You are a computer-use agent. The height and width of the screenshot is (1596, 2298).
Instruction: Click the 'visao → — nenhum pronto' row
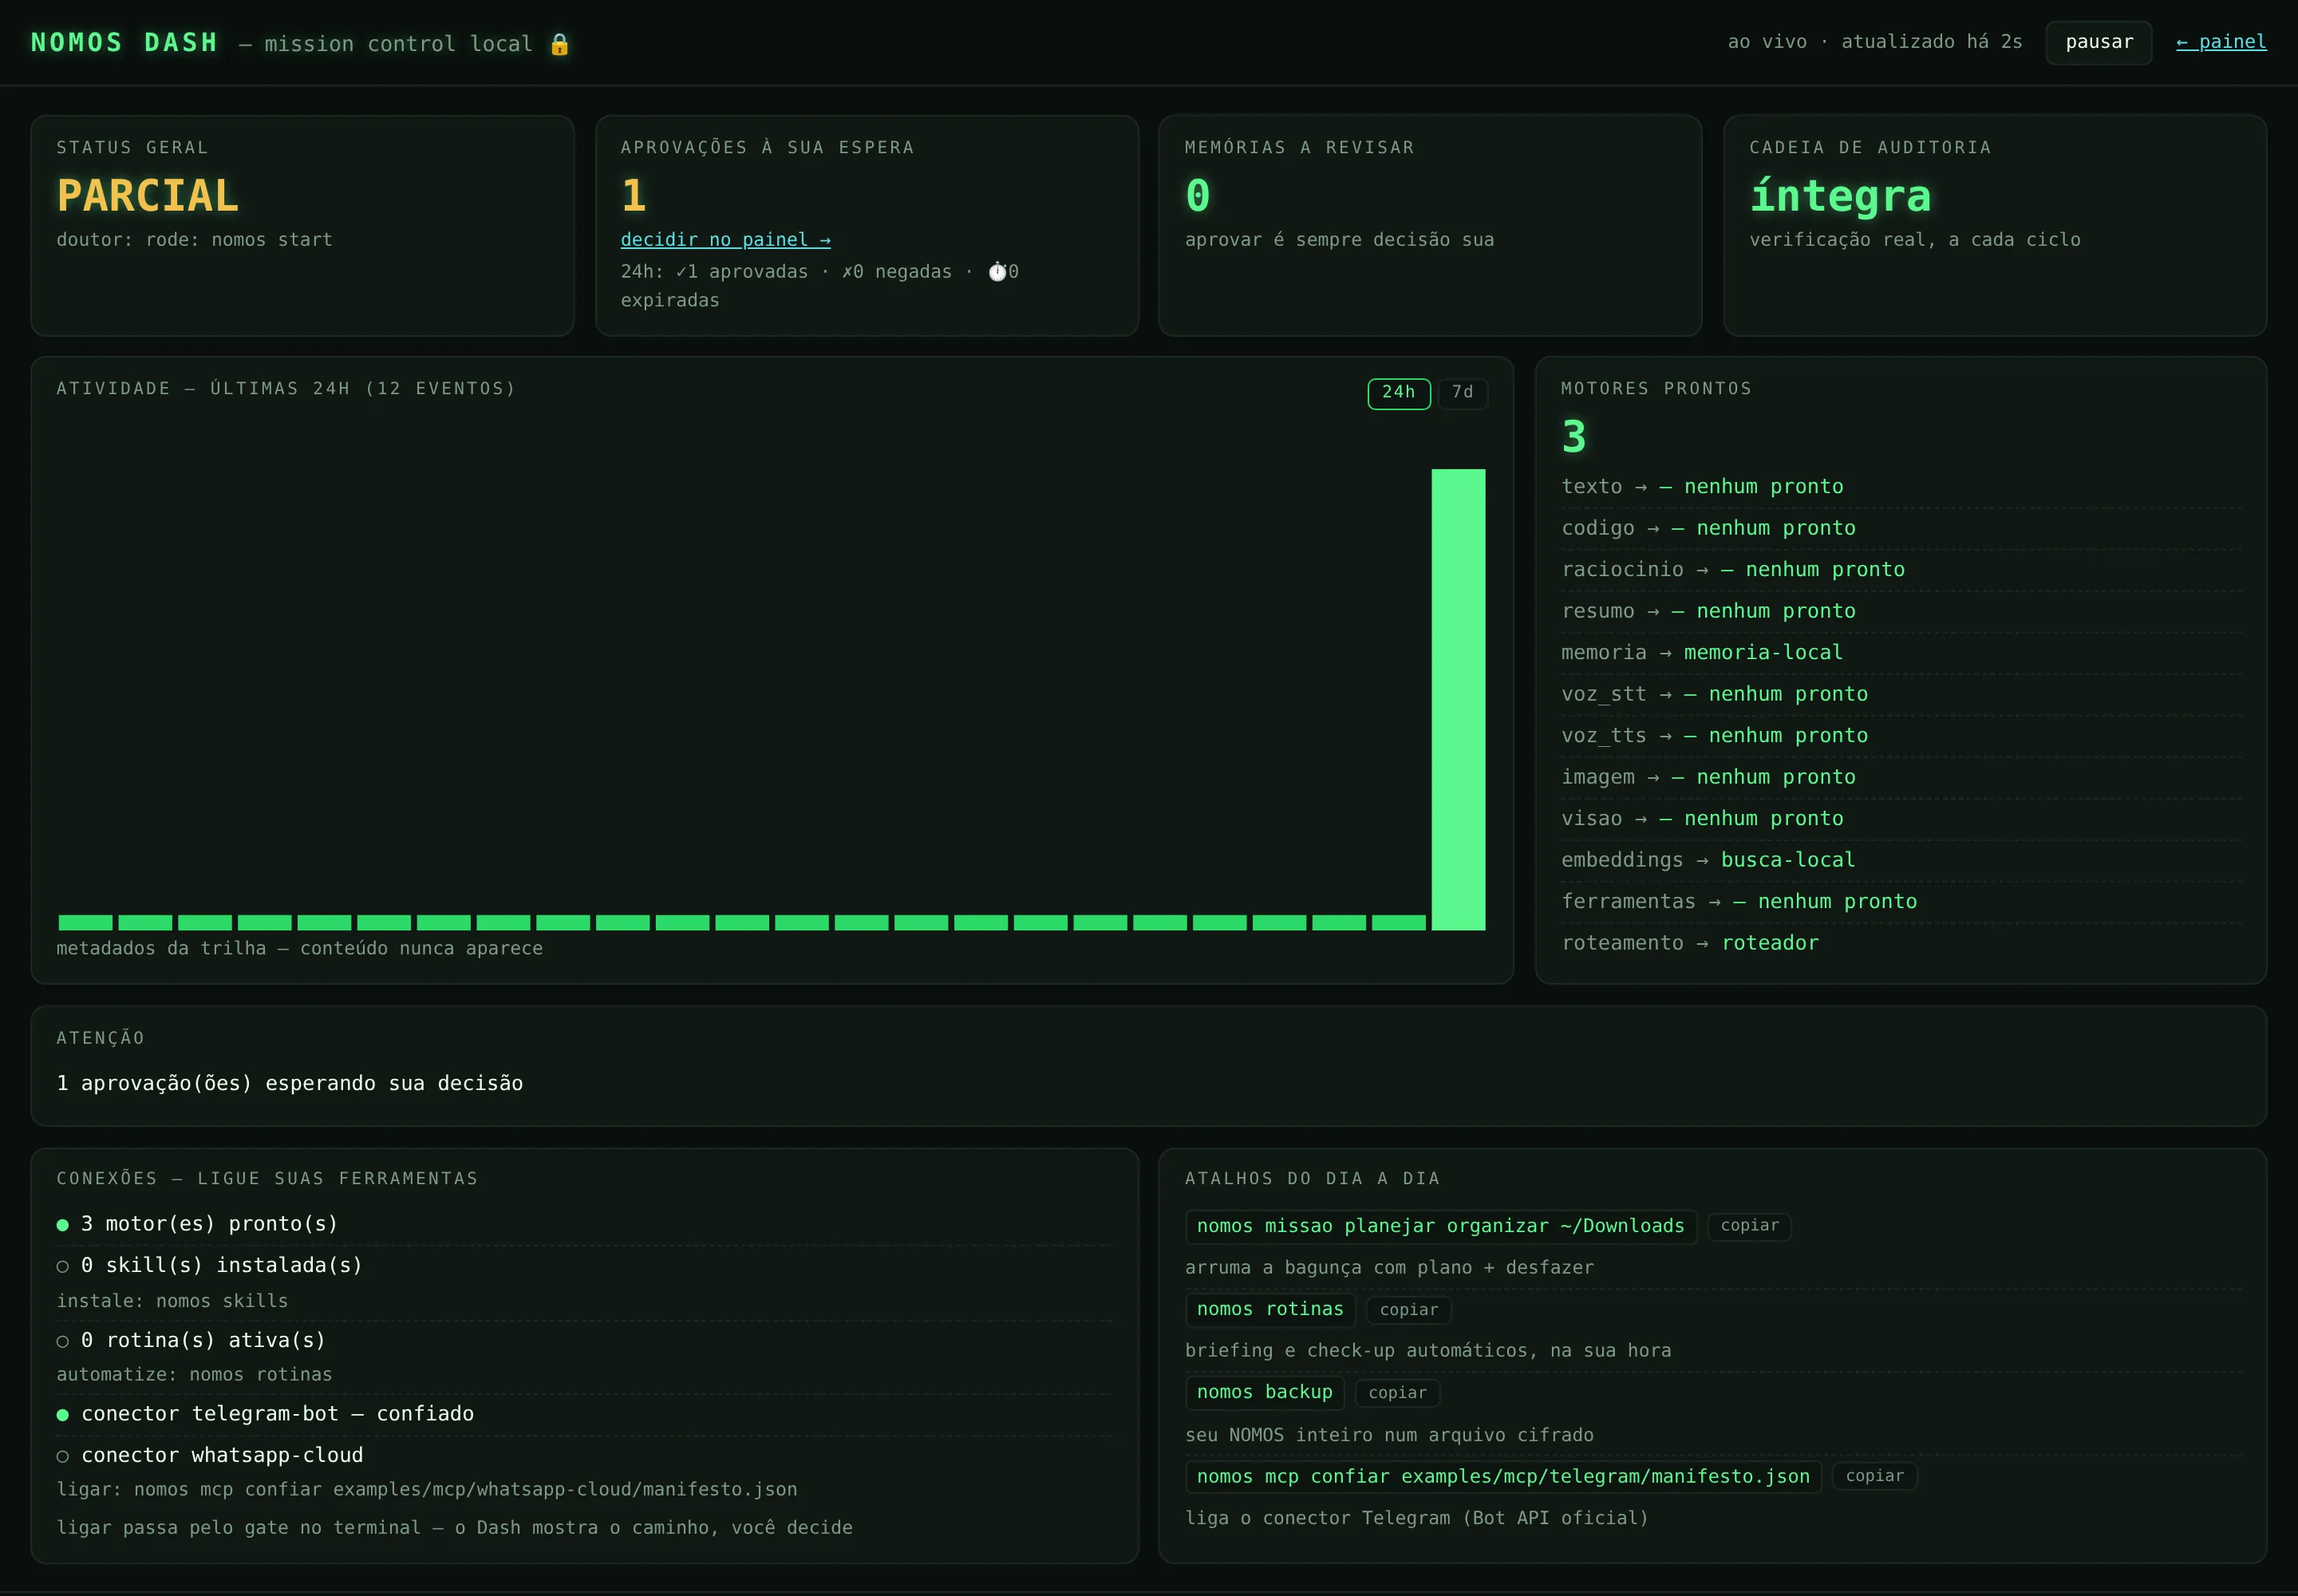tap(1901, 818)
